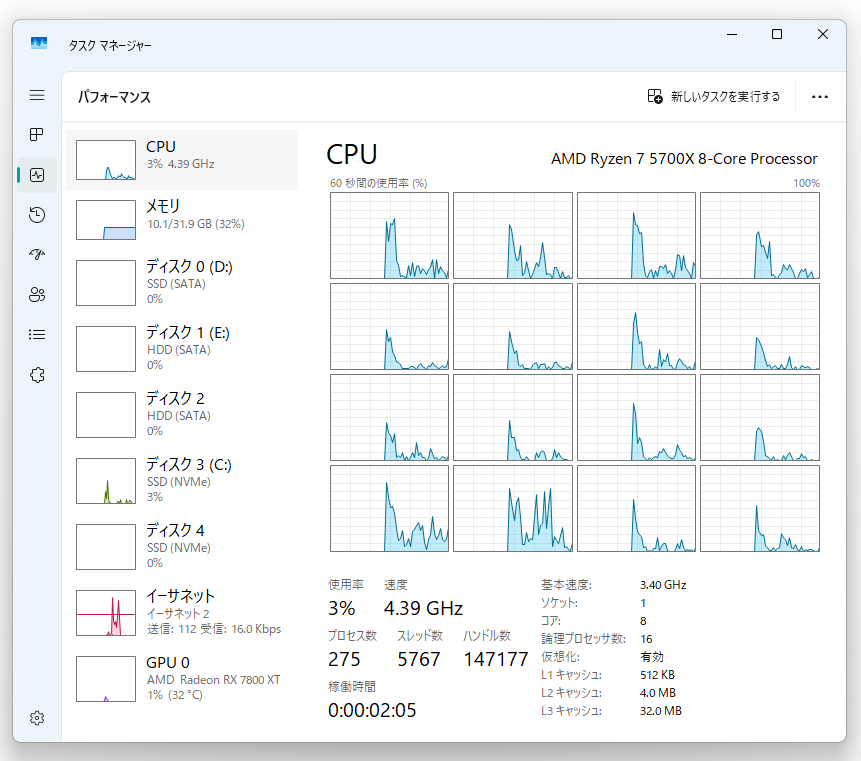Open the Details list page icon
The height and width of the screenshot is (761, 861).
click(37, 334)
